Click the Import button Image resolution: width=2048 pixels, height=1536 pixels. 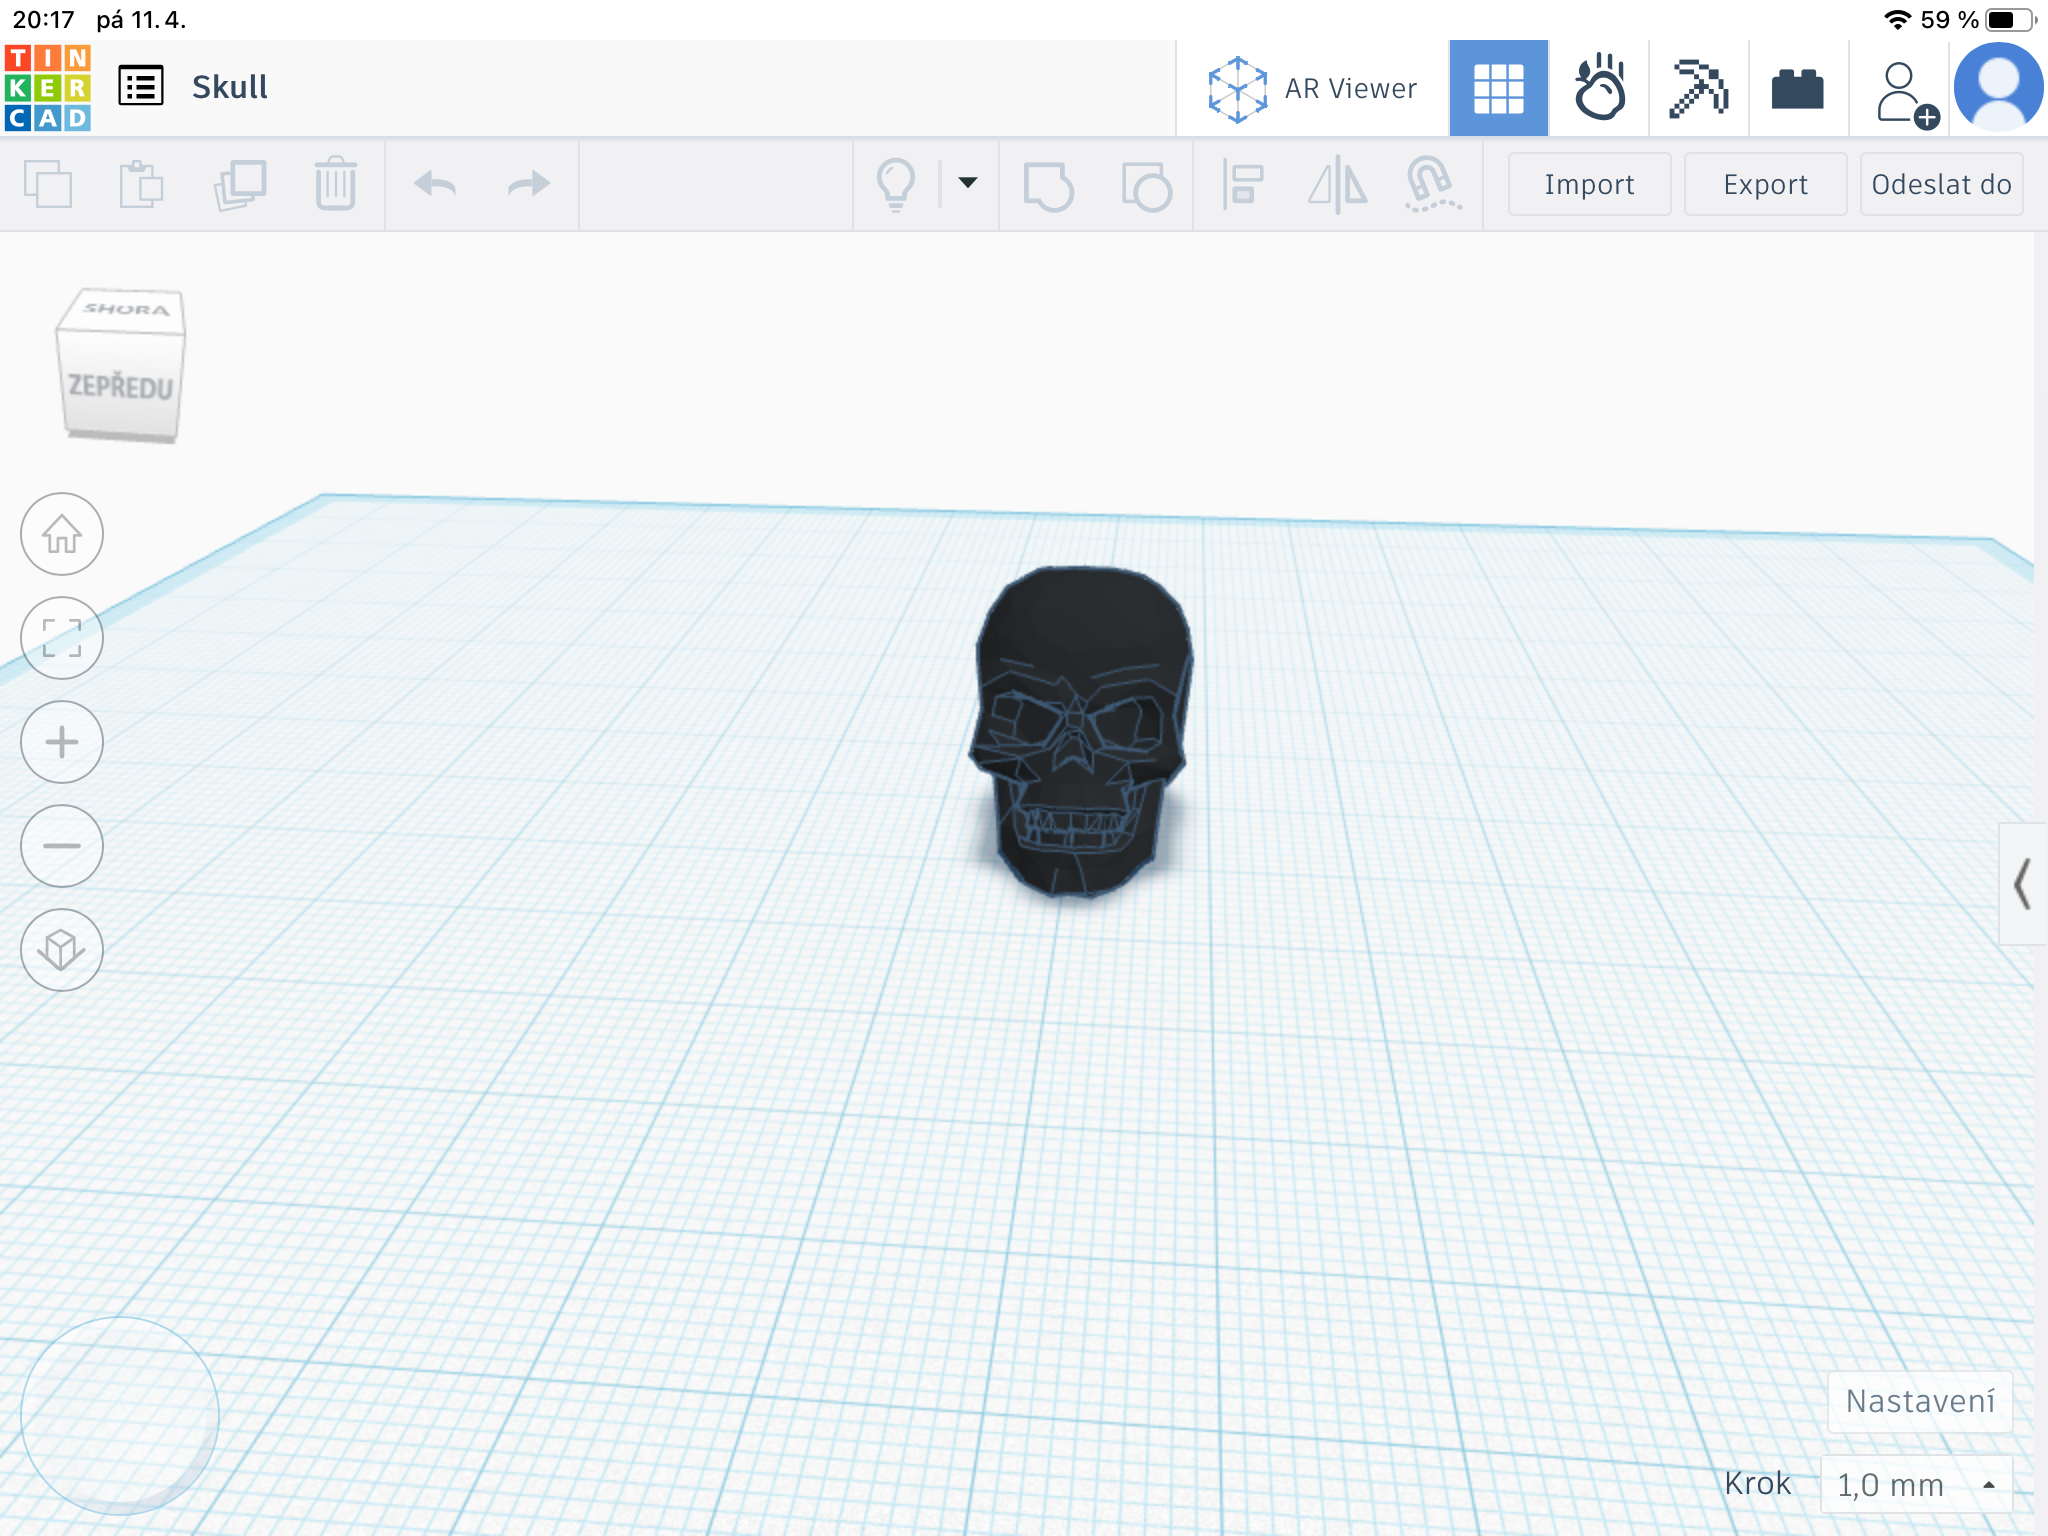pyautogui.click(x=1589, y=184)
